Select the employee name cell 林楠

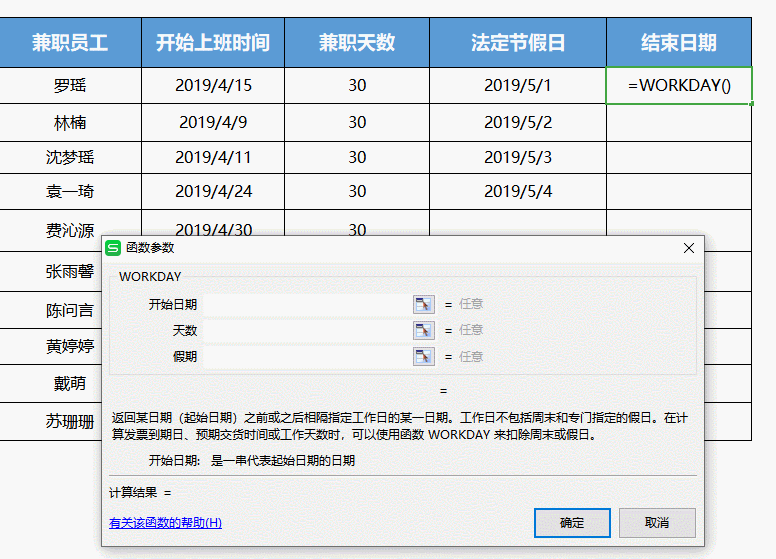[70, 123]
